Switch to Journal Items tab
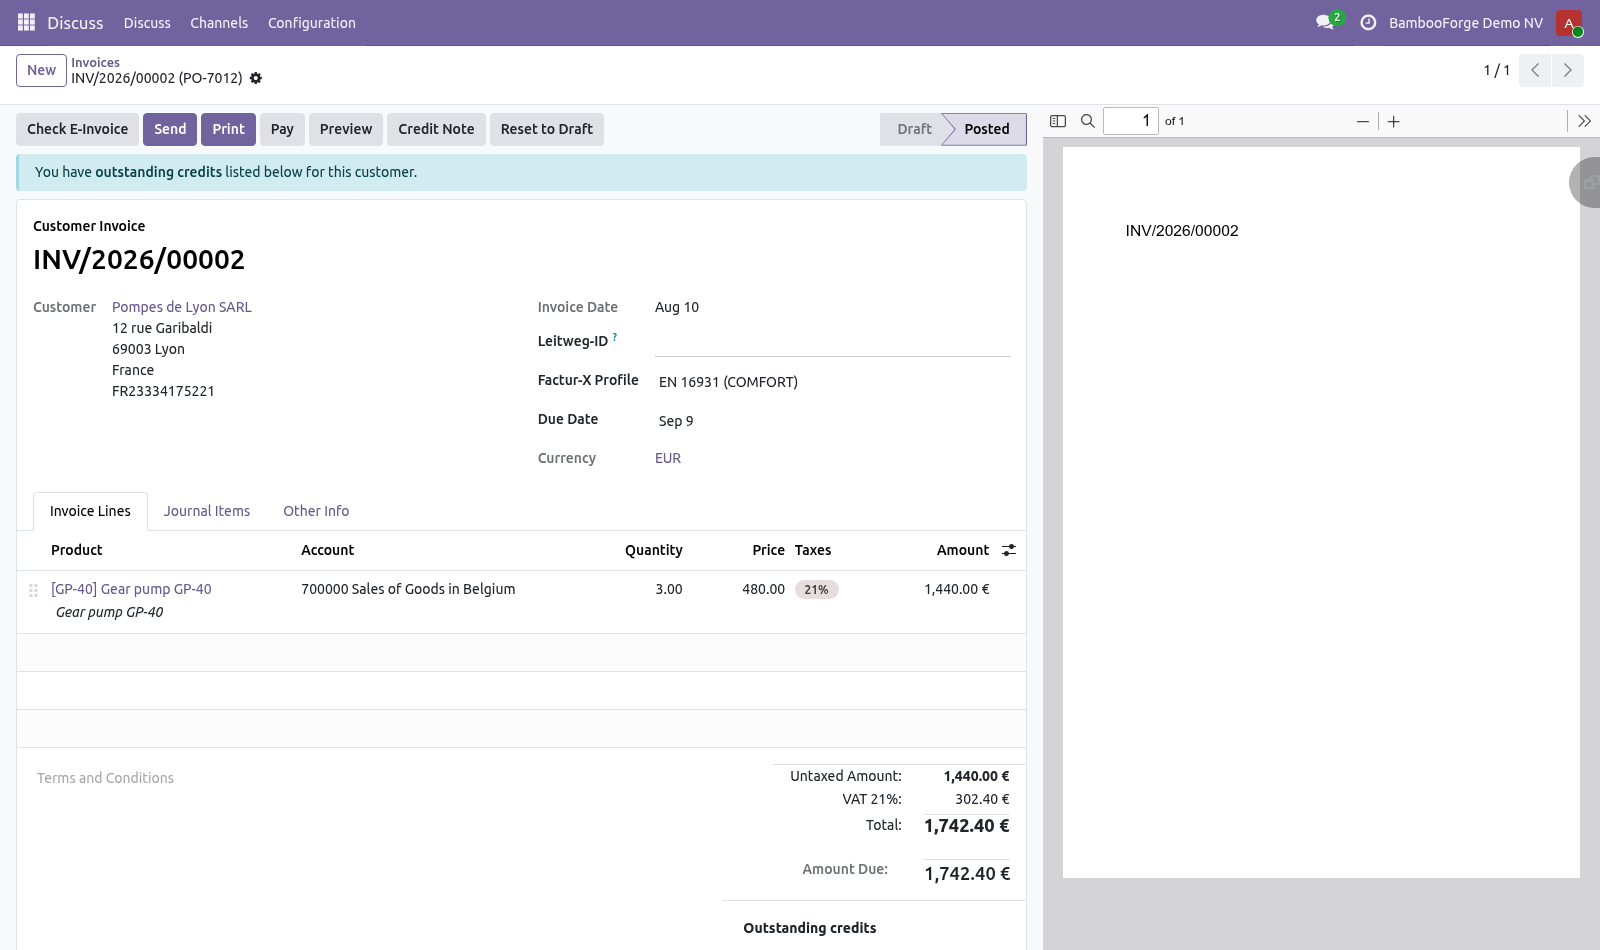The width and height of the screenshot is (1600, 950). 207,511
